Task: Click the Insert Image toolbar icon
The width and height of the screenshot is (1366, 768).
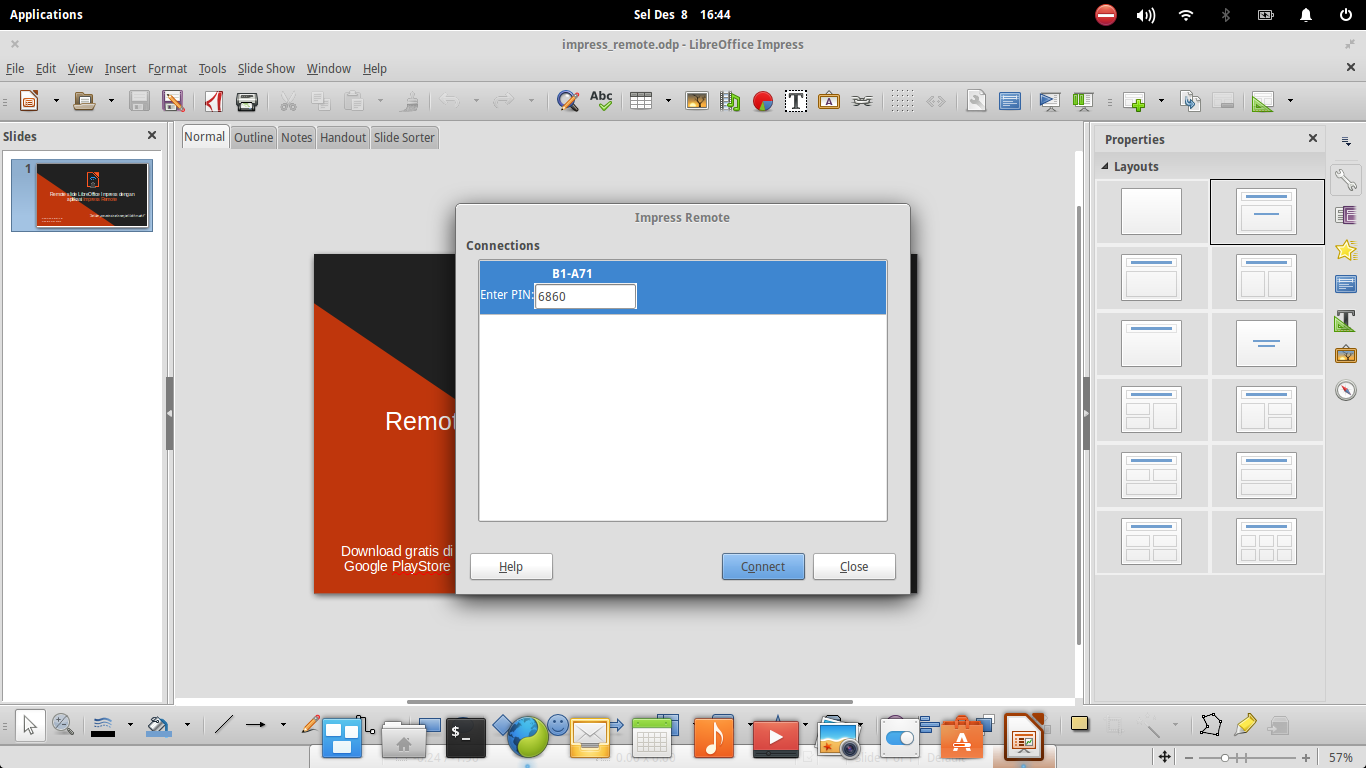Action: click(696, 100)
